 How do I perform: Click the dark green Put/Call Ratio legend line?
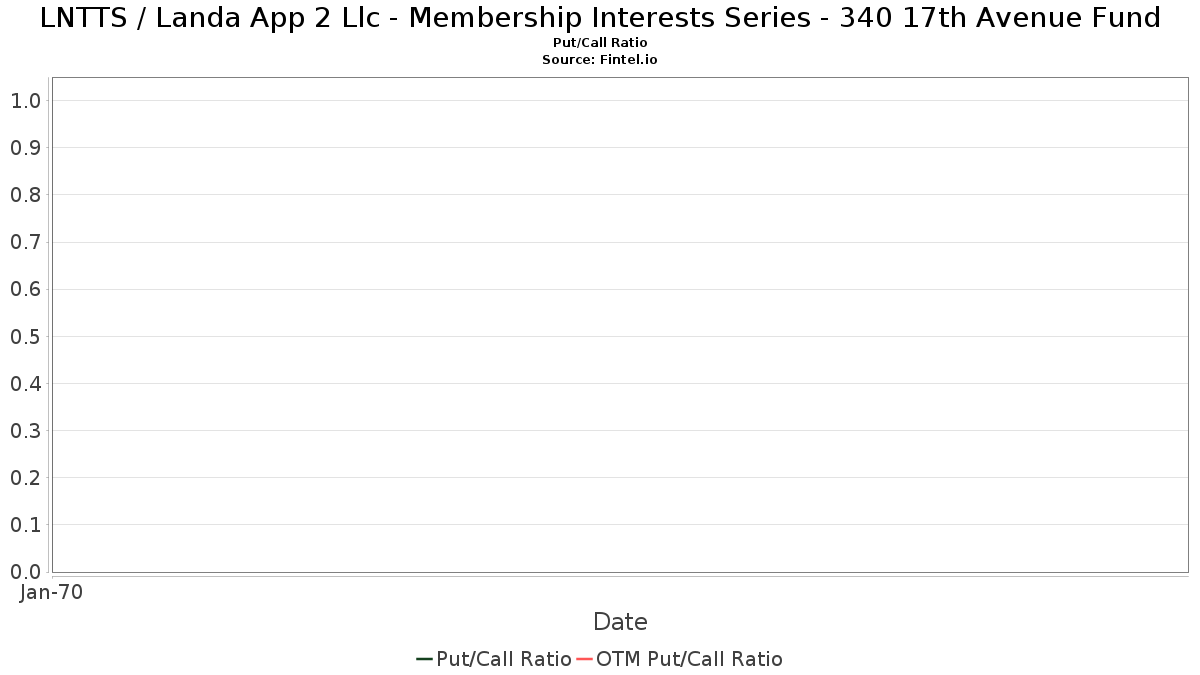pyautogui.click(x=424, y=659)
